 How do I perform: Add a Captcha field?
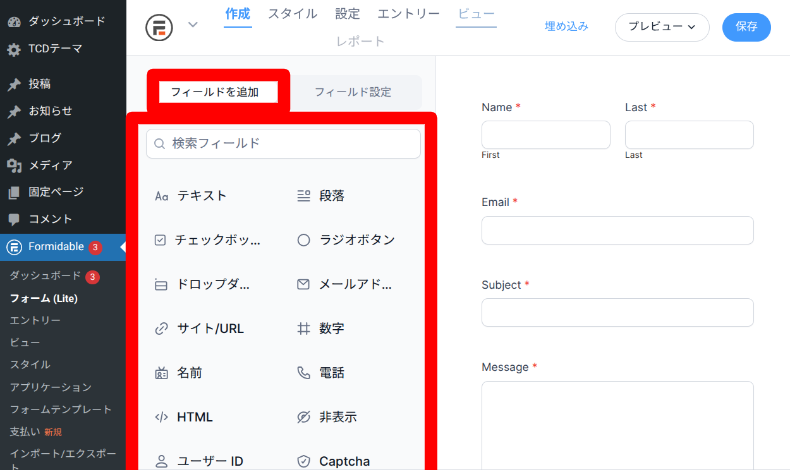click(x=333, y=461)
